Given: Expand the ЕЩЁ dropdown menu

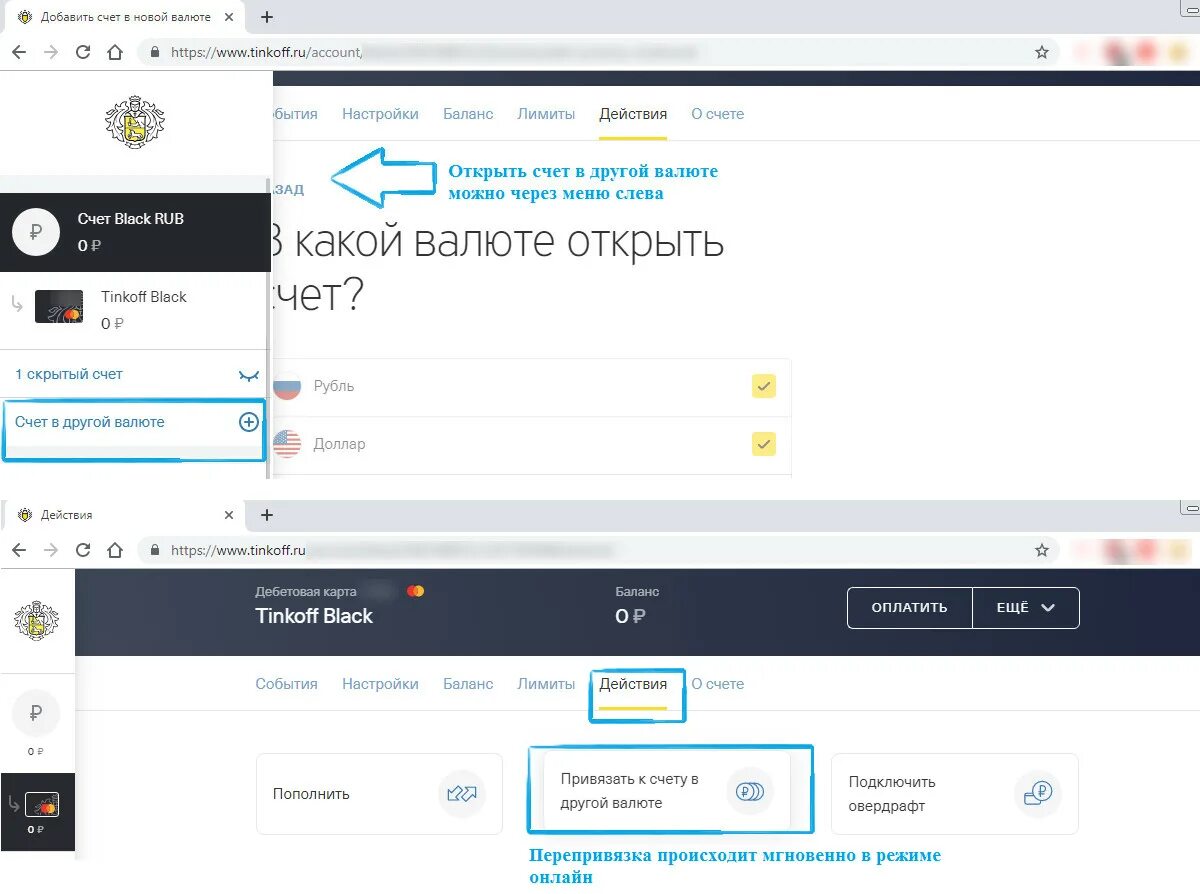Looking at the screenshot, I should pos(1026,607).
